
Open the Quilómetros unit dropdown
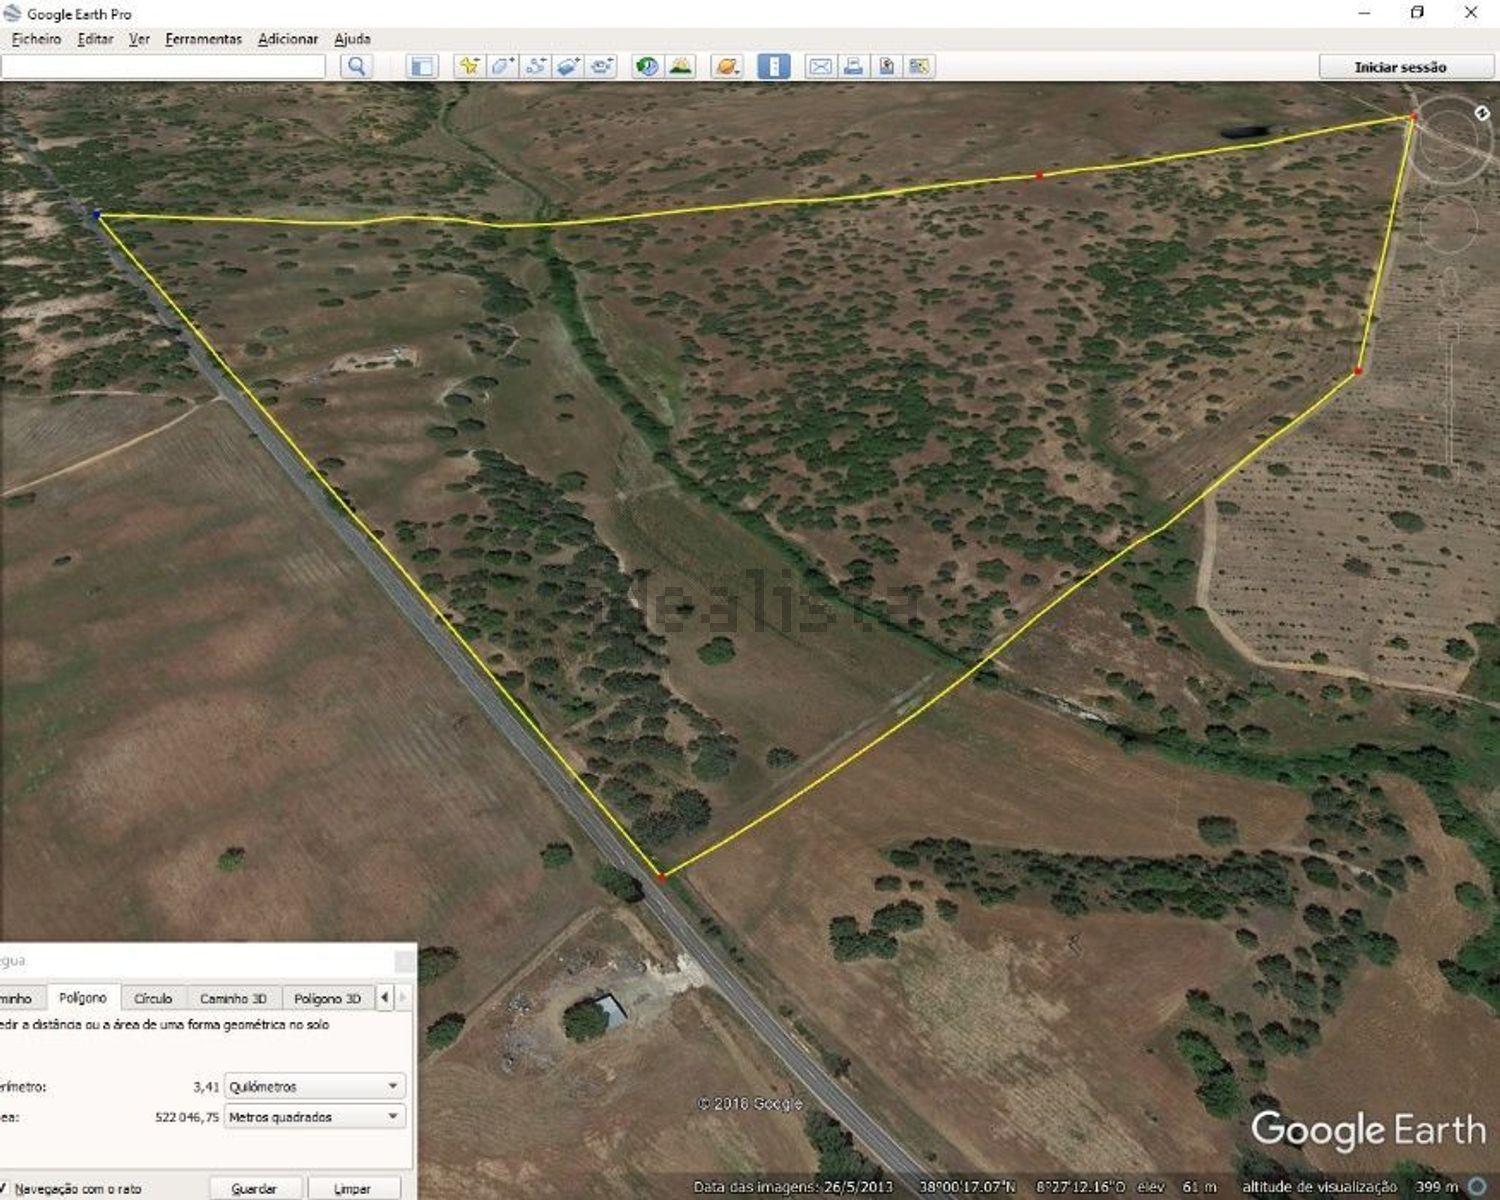pos(314,1086)
